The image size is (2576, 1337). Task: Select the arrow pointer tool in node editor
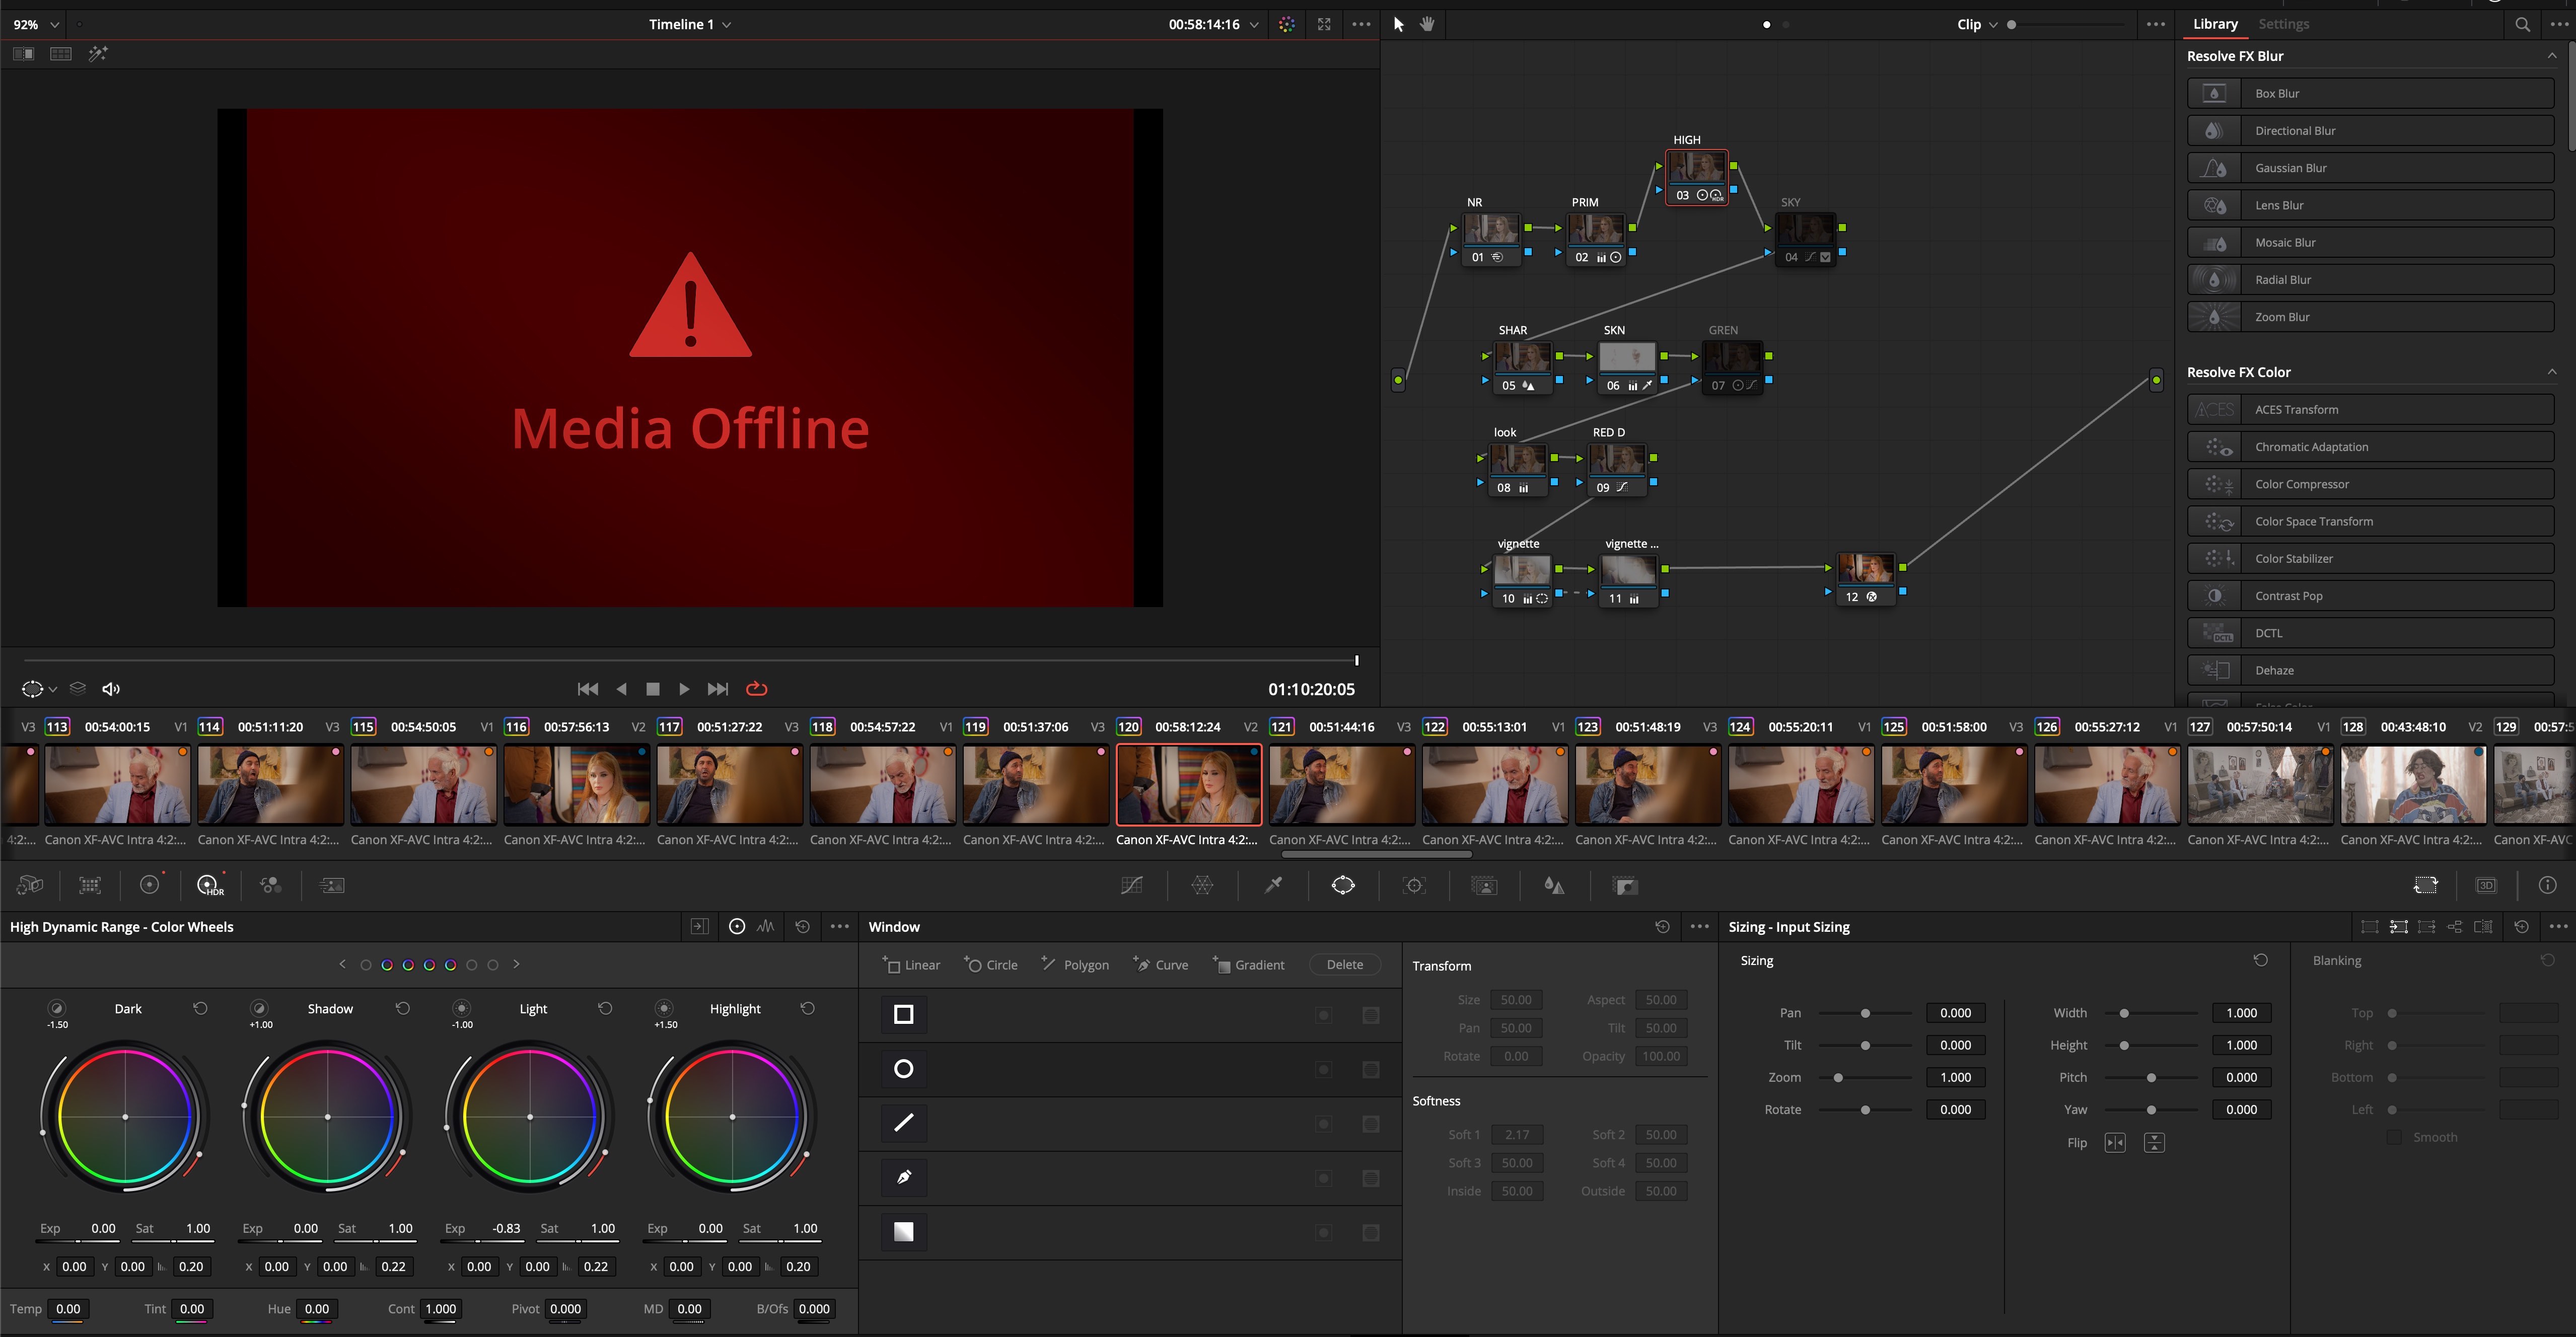point(1398,24)
